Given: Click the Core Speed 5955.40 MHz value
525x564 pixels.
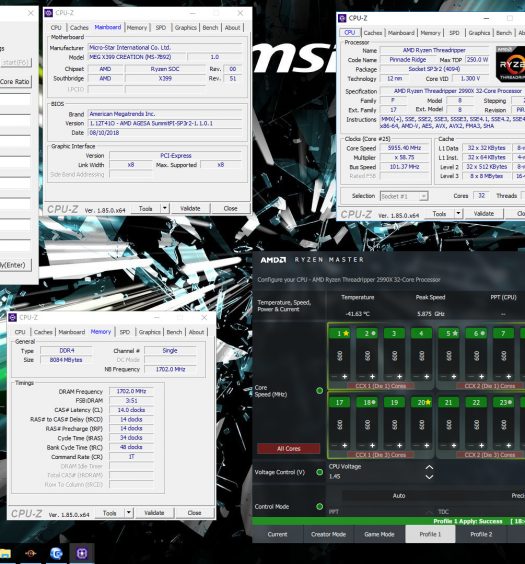Looking at the screenshot, I should pyautogui.click(x=405, y=148).
